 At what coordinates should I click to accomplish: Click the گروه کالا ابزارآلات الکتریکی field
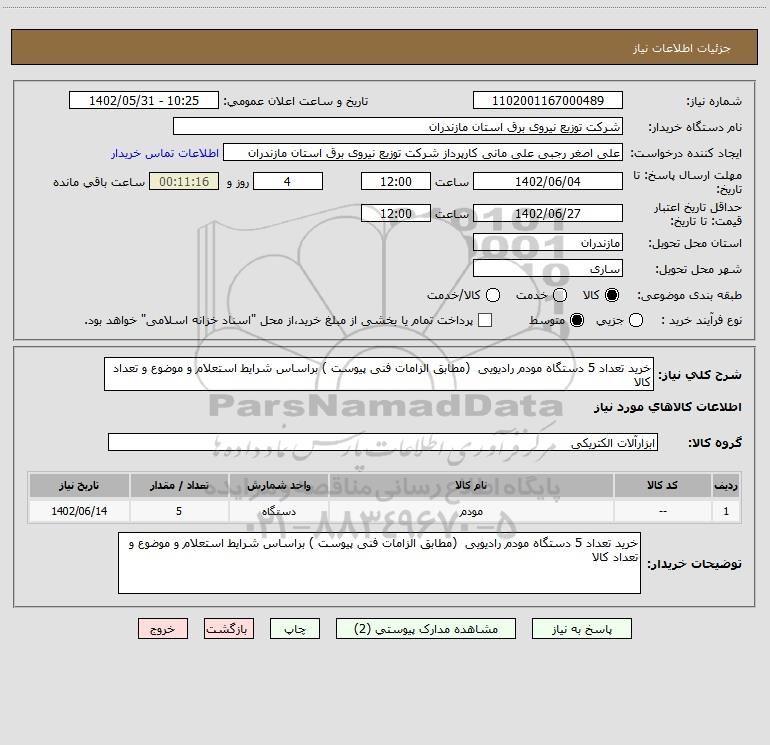click(x=383, y=442)
